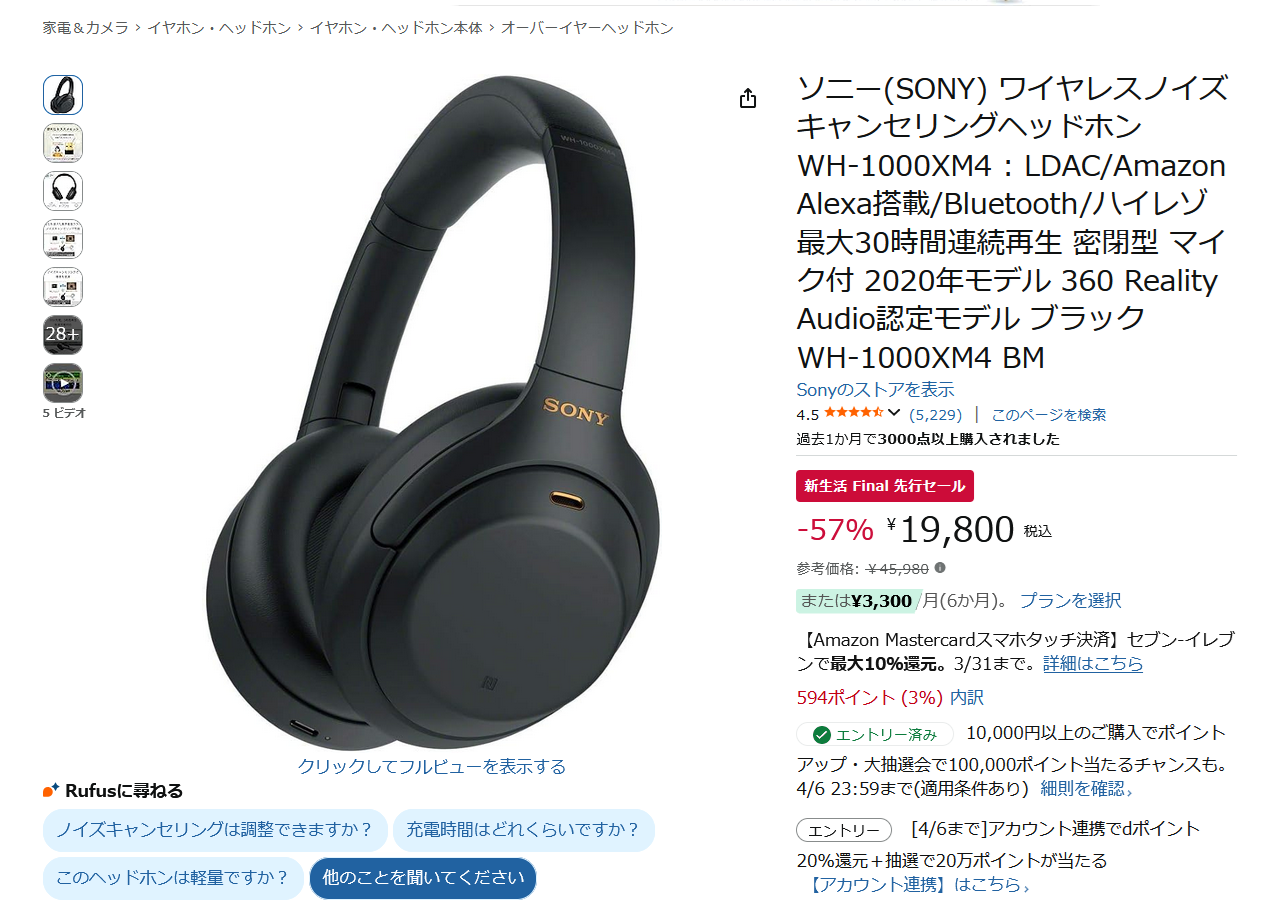Open the オーバーイヤーヘッドホン breadcrumb

(587, 28)
